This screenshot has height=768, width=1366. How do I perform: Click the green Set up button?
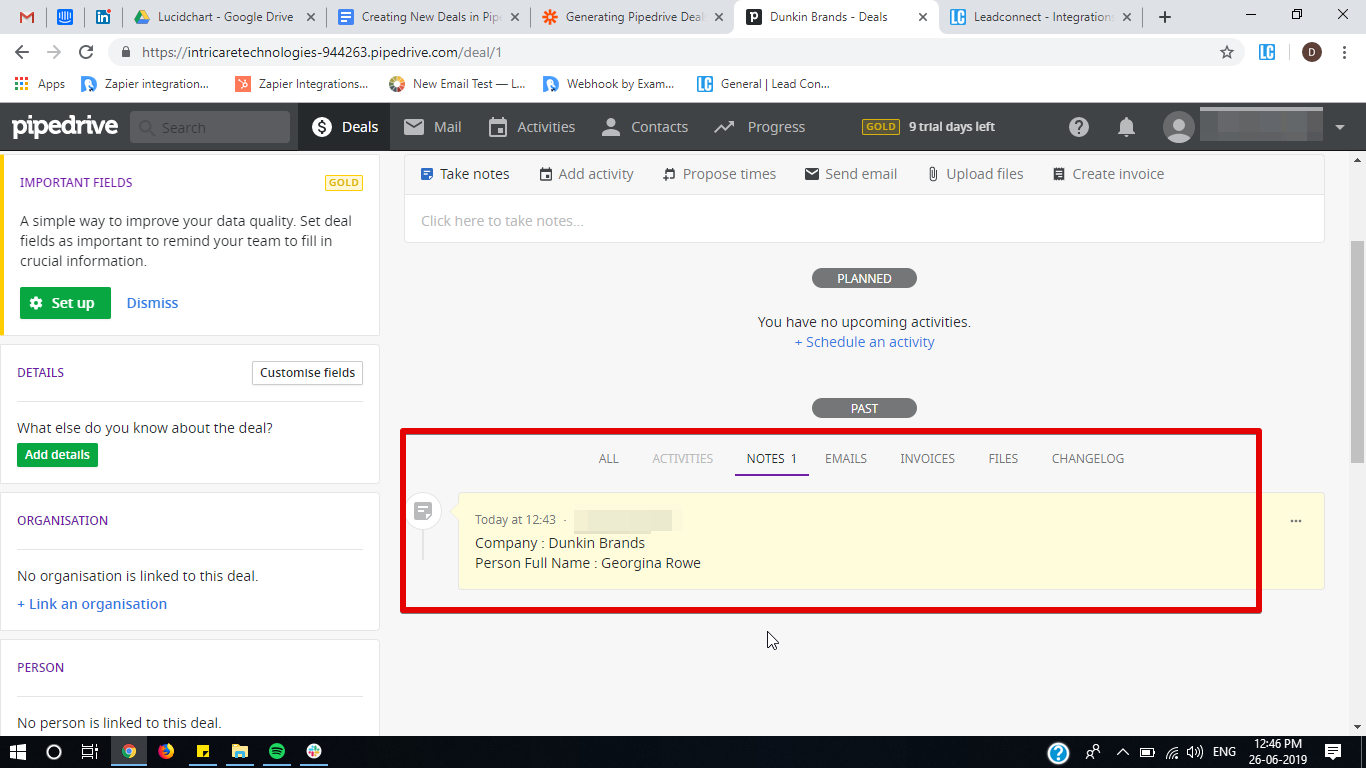click(65, 303)
